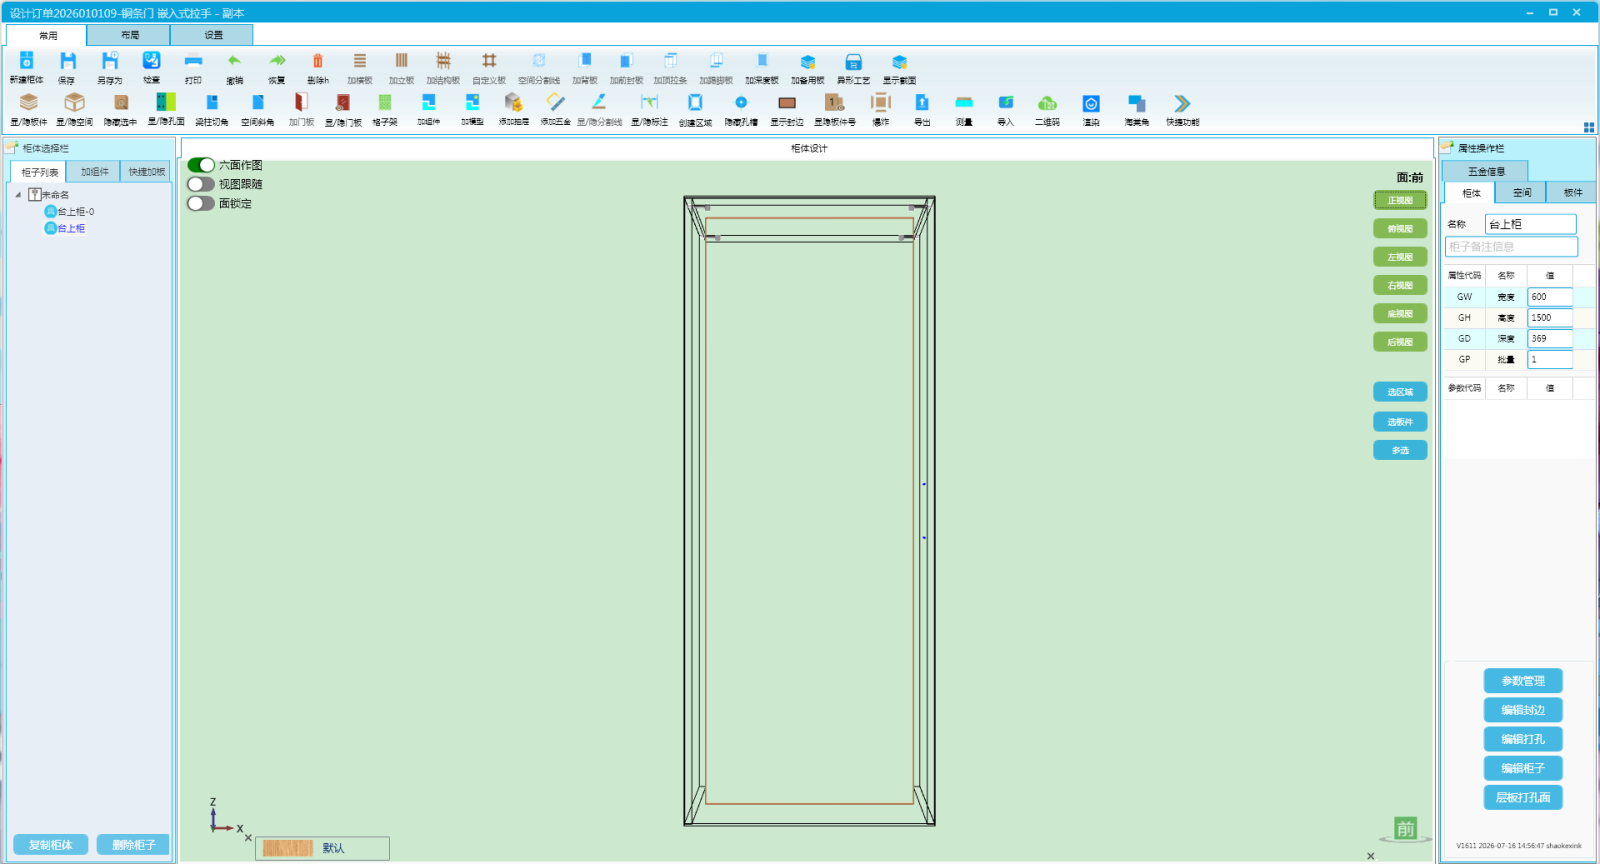Click the 复制柜体 button

(51, 845)
